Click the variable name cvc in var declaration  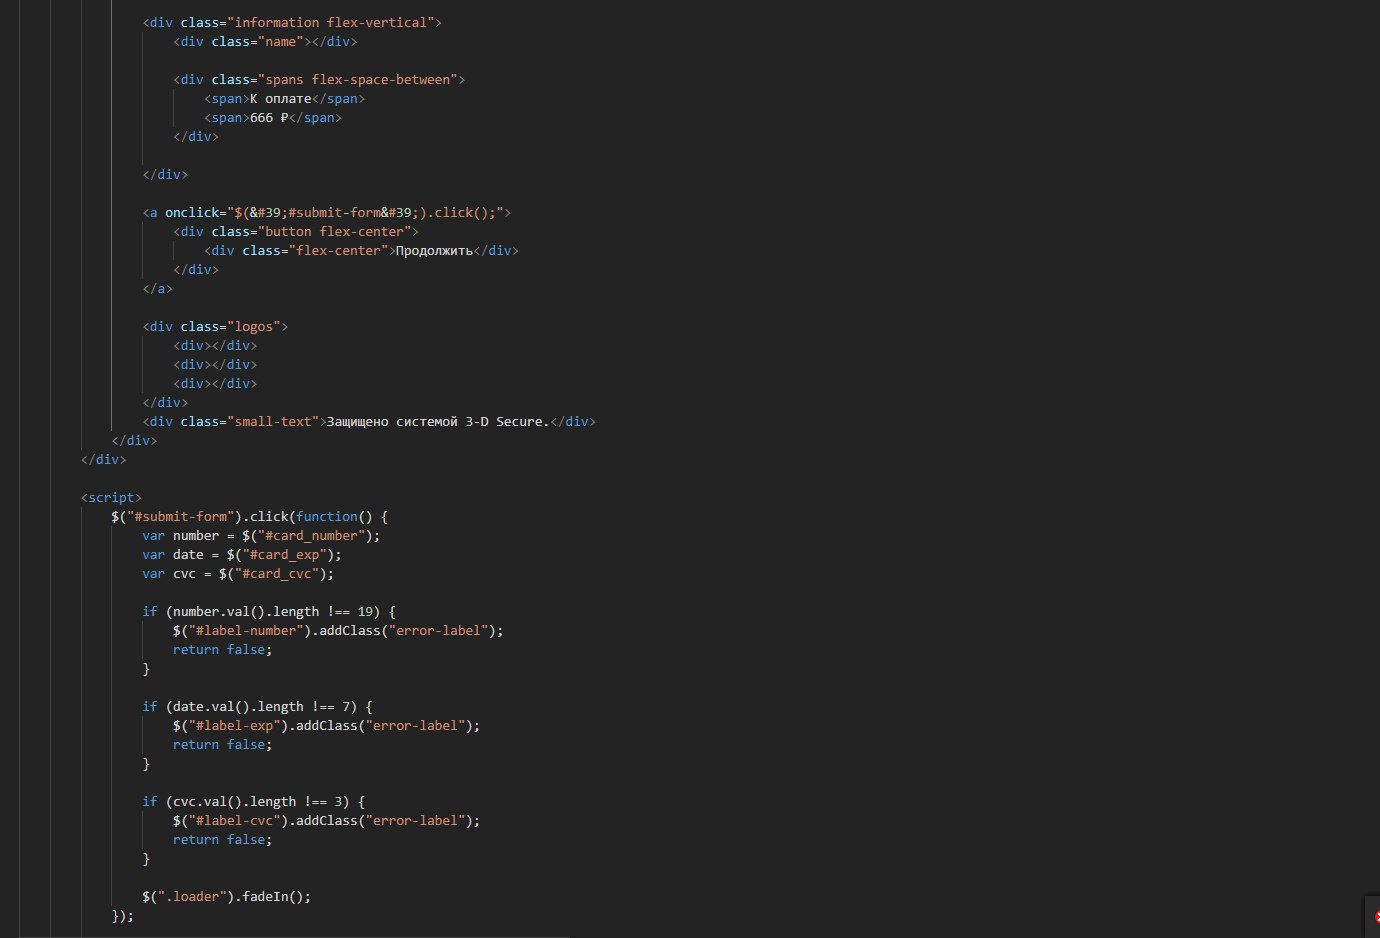pyautogui.click(x=184, y=573)
